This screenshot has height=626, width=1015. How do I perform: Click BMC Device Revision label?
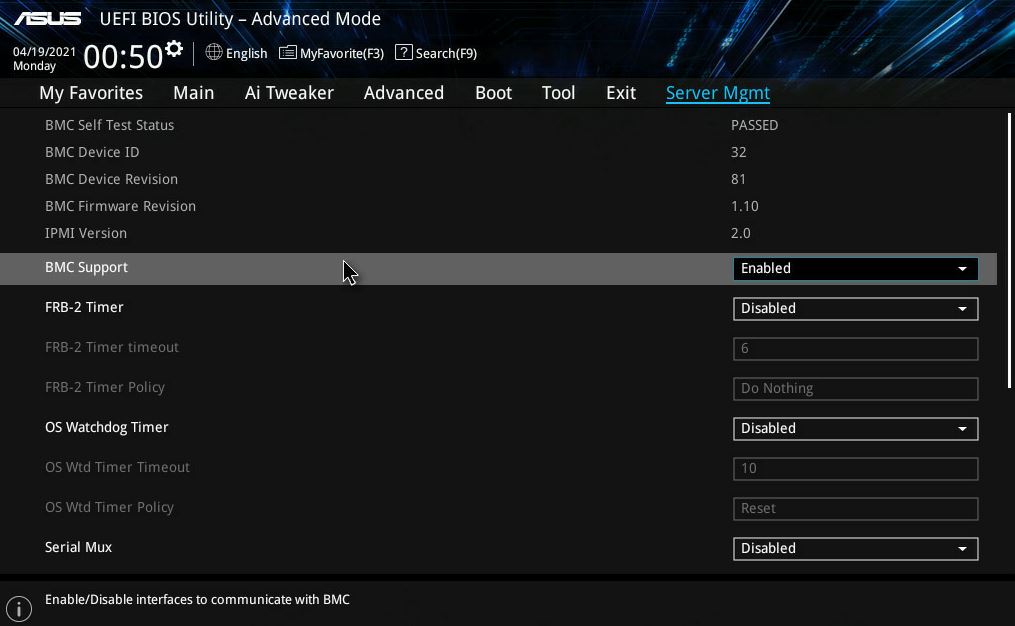coord(111,179)
